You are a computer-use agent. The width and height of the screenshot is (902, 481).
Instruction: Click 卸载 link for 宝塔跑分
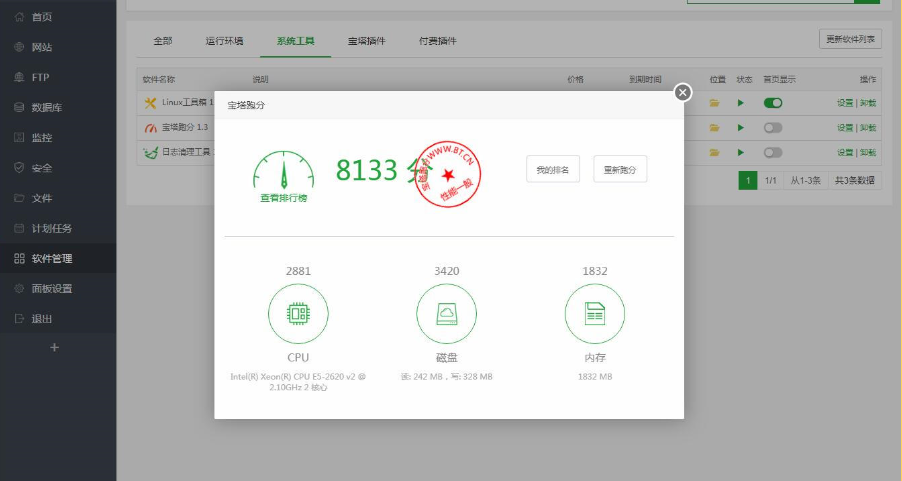(868, 128)
